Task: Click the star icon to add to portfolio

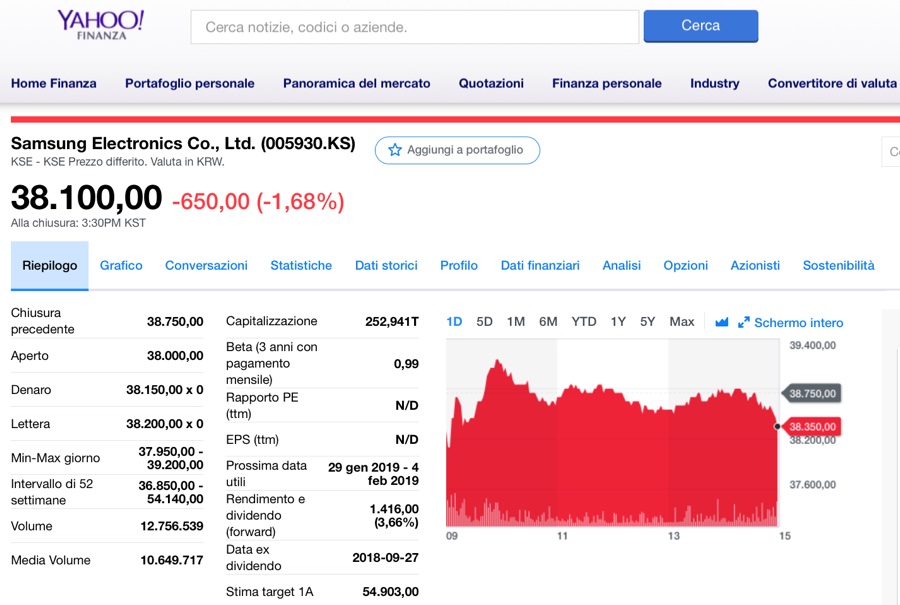Action: tap(395, 150)
